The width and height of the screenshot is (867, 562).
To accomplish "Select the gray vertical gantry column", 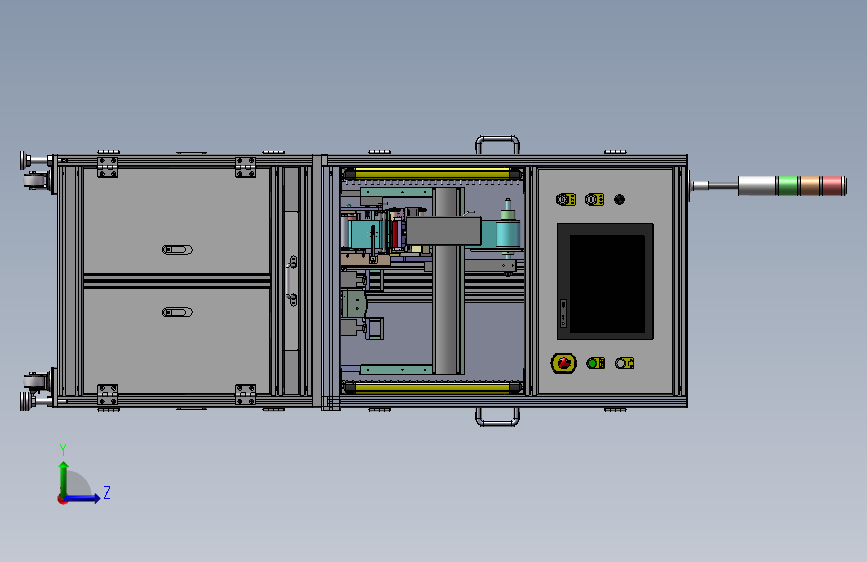I will 447,310.
